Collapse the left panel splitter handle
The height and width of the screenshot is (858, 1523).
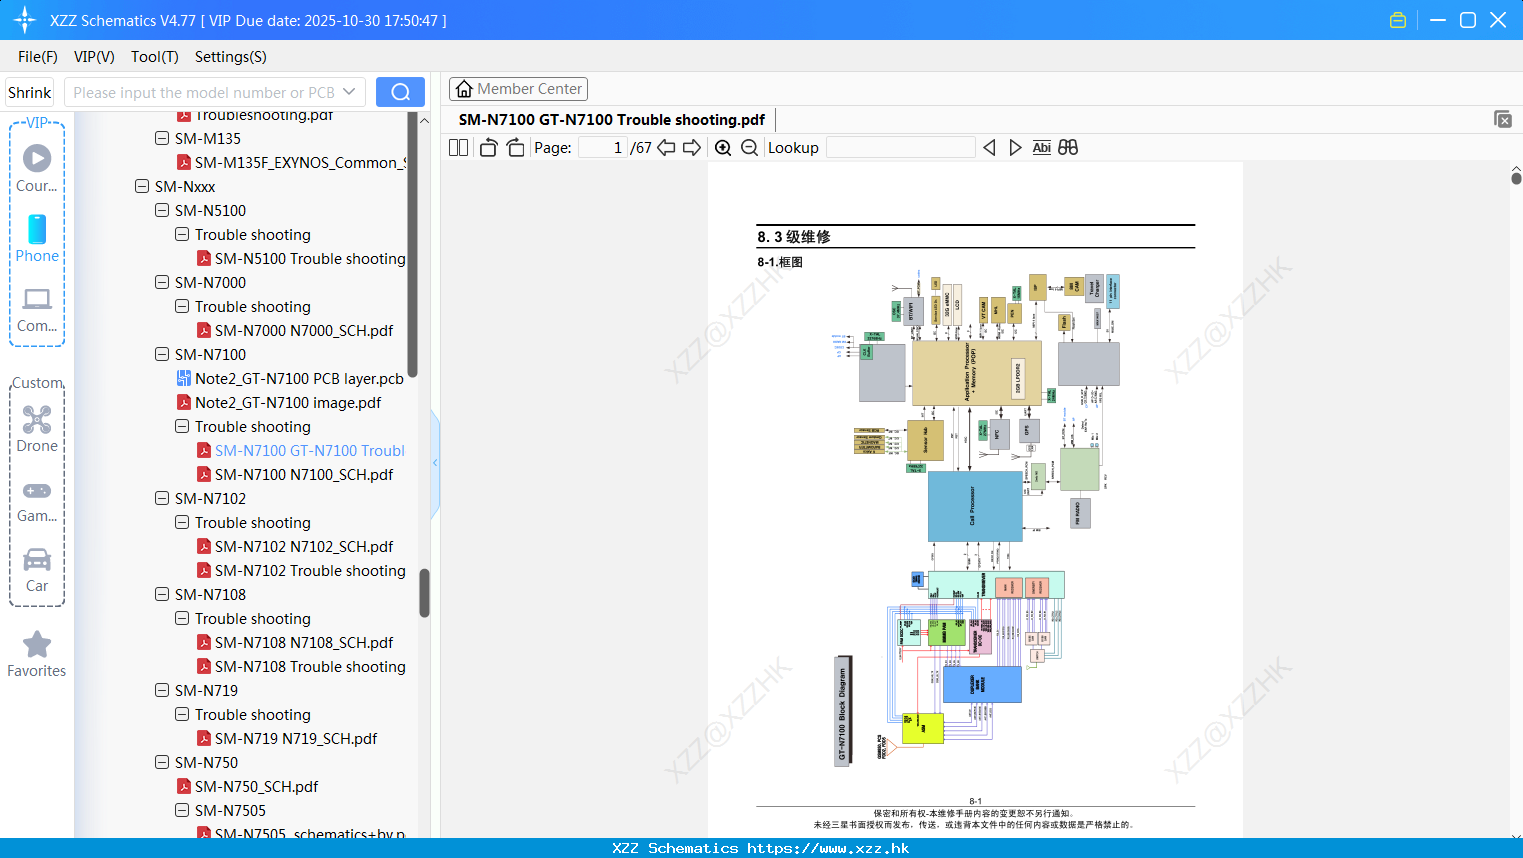[435, 463]
